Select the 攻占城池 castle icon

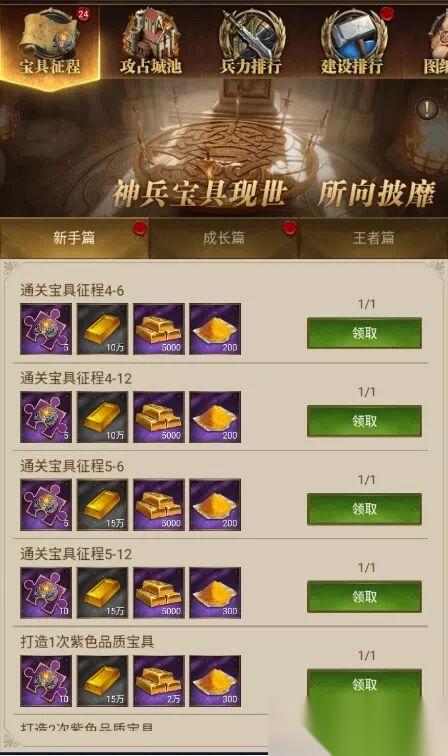[150, 41]
